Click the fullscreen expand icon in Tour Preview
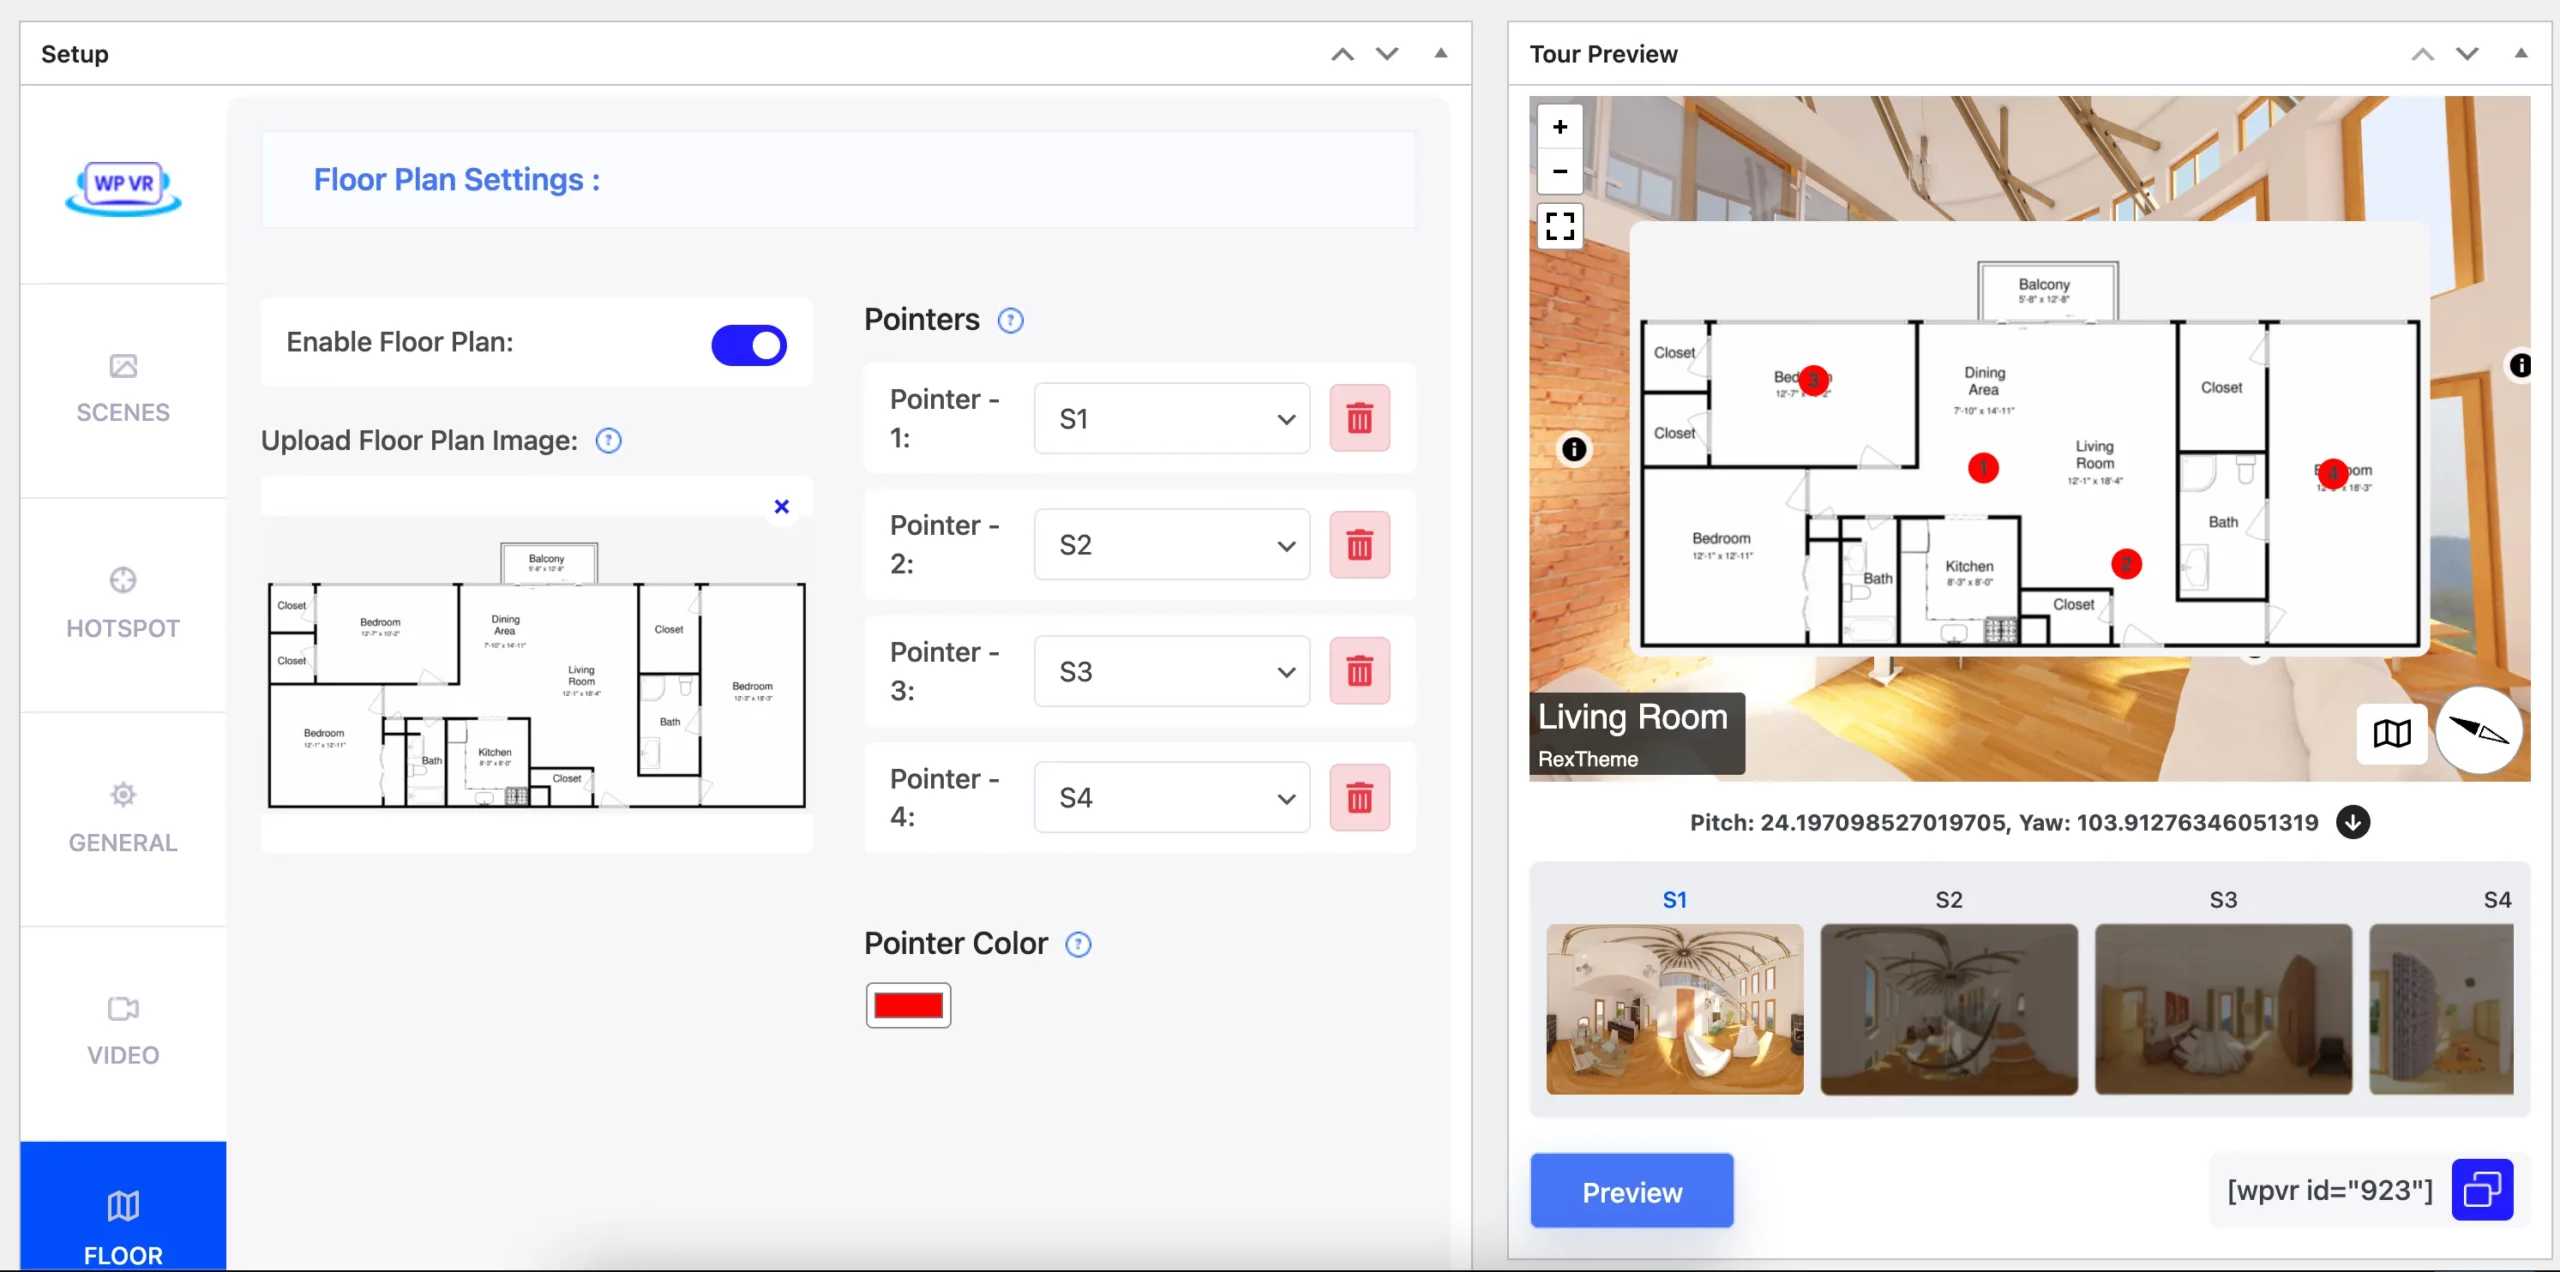Screen dimensions: 2560x1272 click(1559, 227)
